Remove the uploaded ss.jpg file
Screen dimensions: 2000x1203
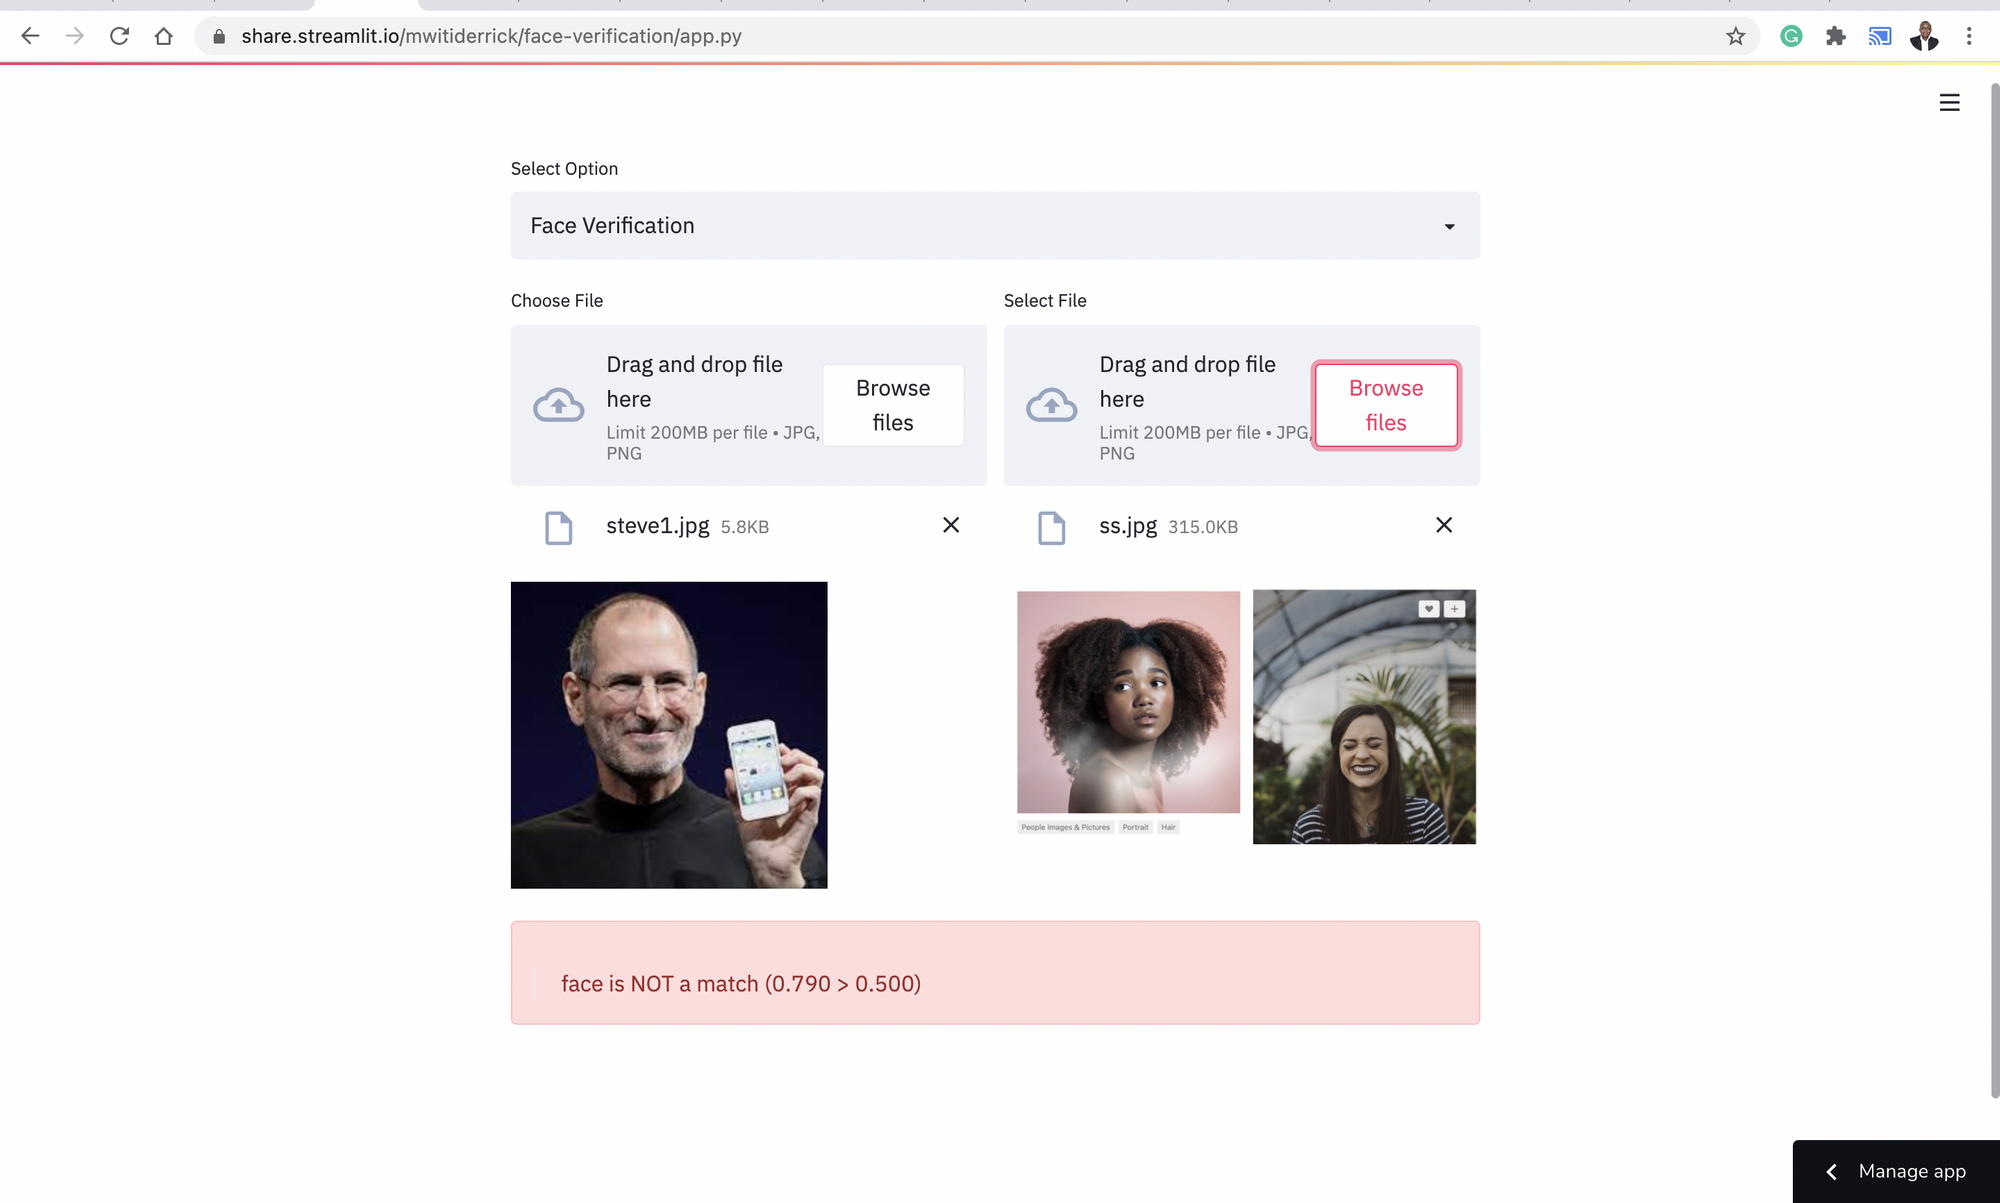(x=1444, y=525)
